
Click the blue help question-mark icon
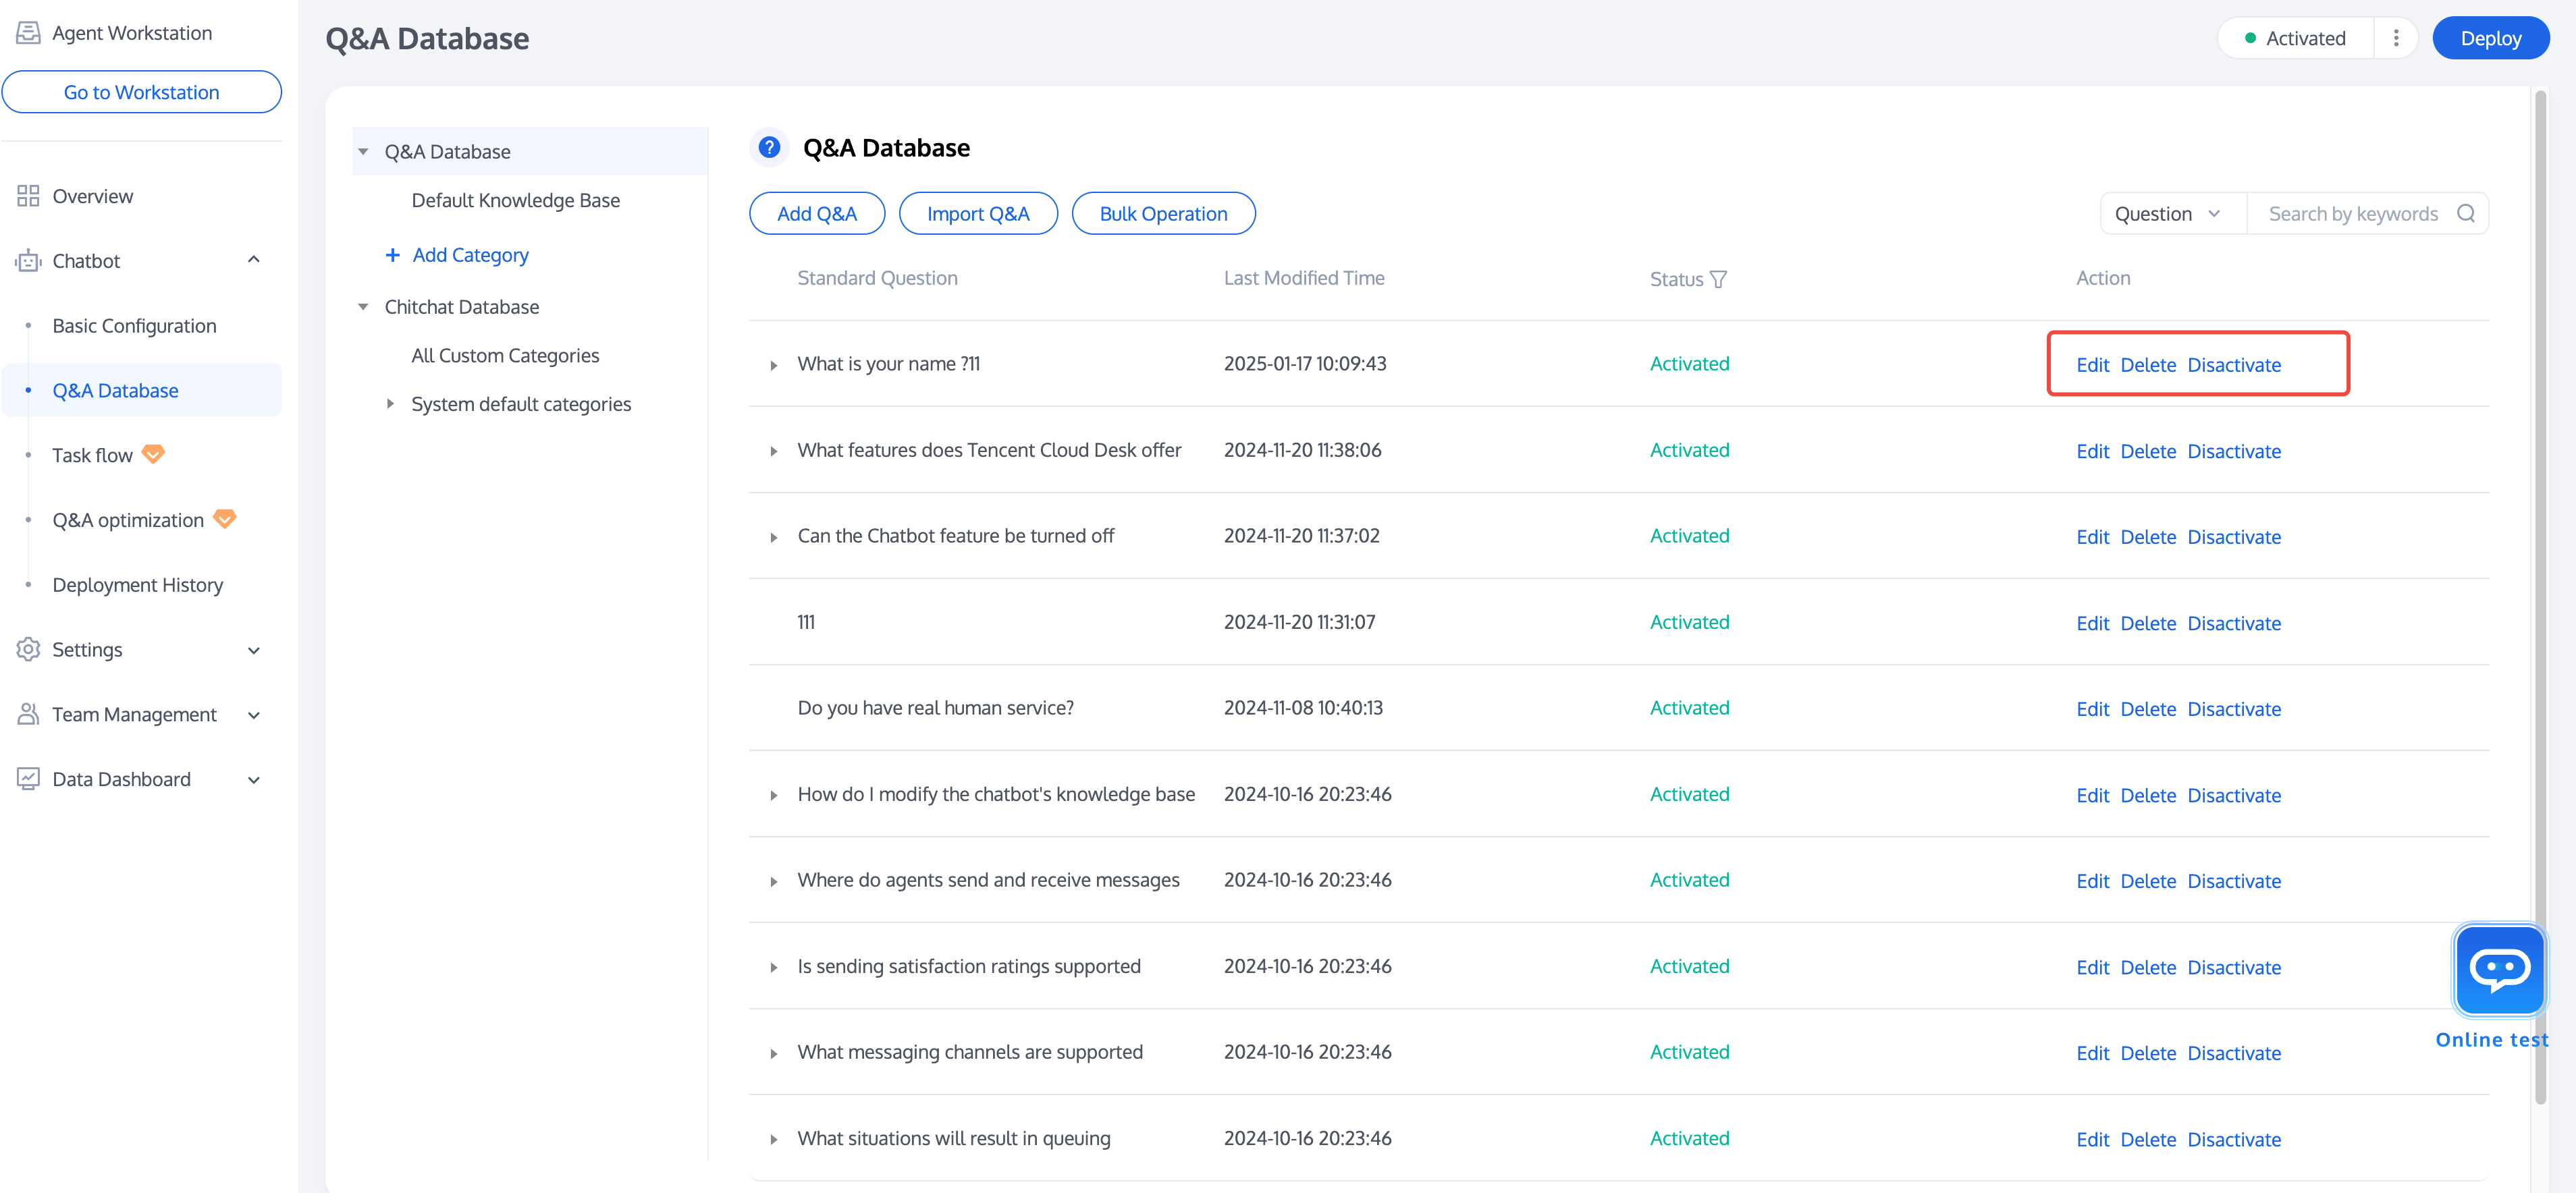click(769, 148)
